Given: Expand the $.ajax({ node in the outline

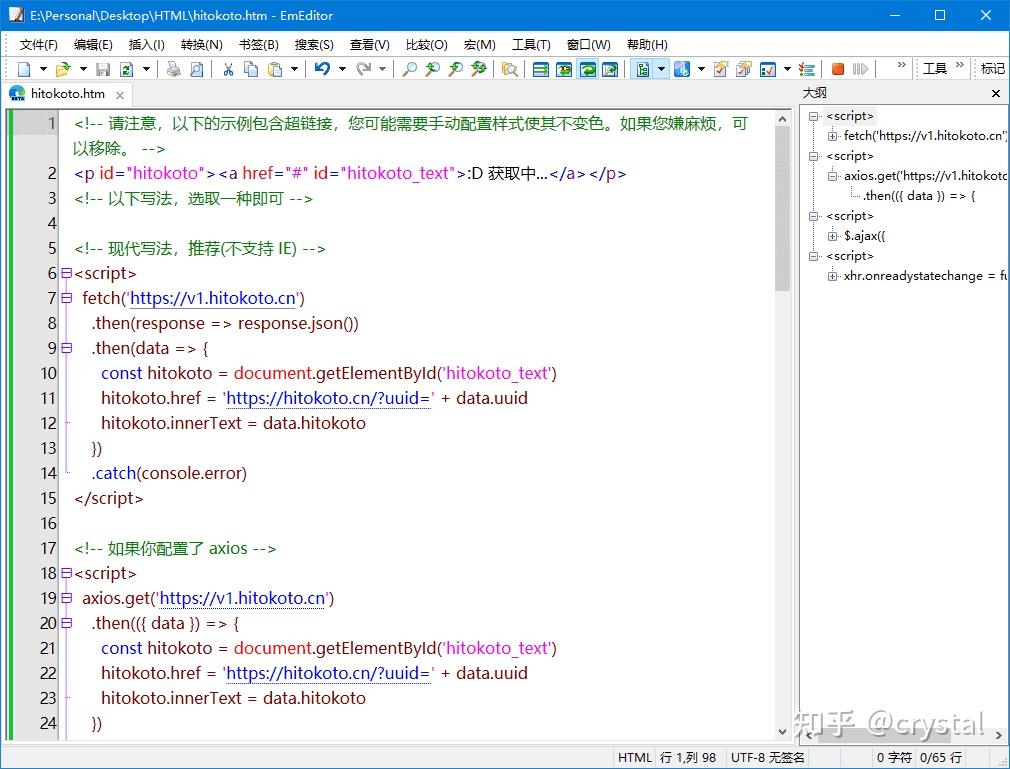Looking at the screenshot, I should point(832,236).
